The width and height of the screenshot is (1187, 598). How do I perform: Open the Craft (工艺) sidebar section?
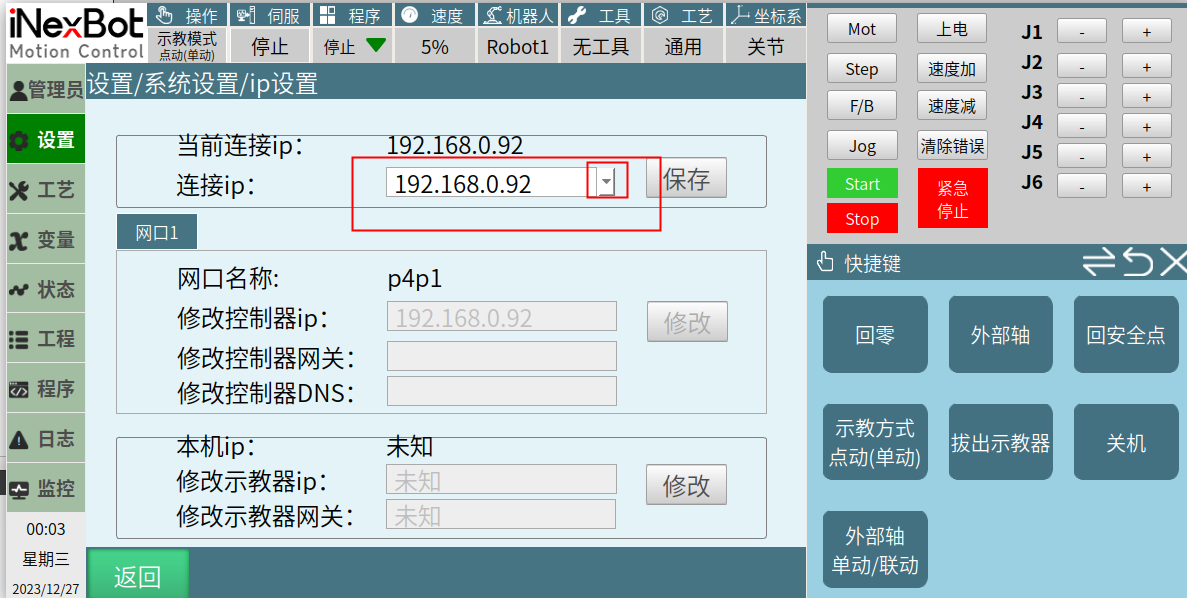click(x=45, y=190)
